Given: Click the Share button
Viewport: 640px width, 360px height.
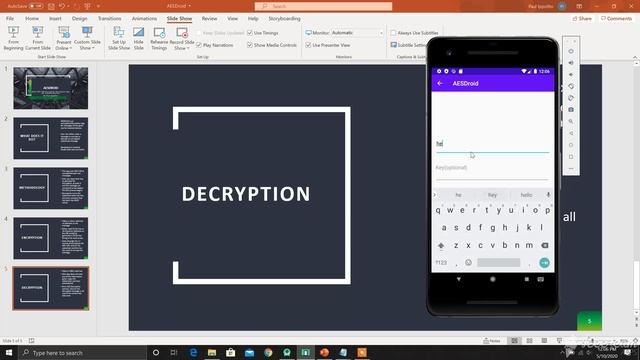Looking at the screenshot, I should (x=582, y=18).
